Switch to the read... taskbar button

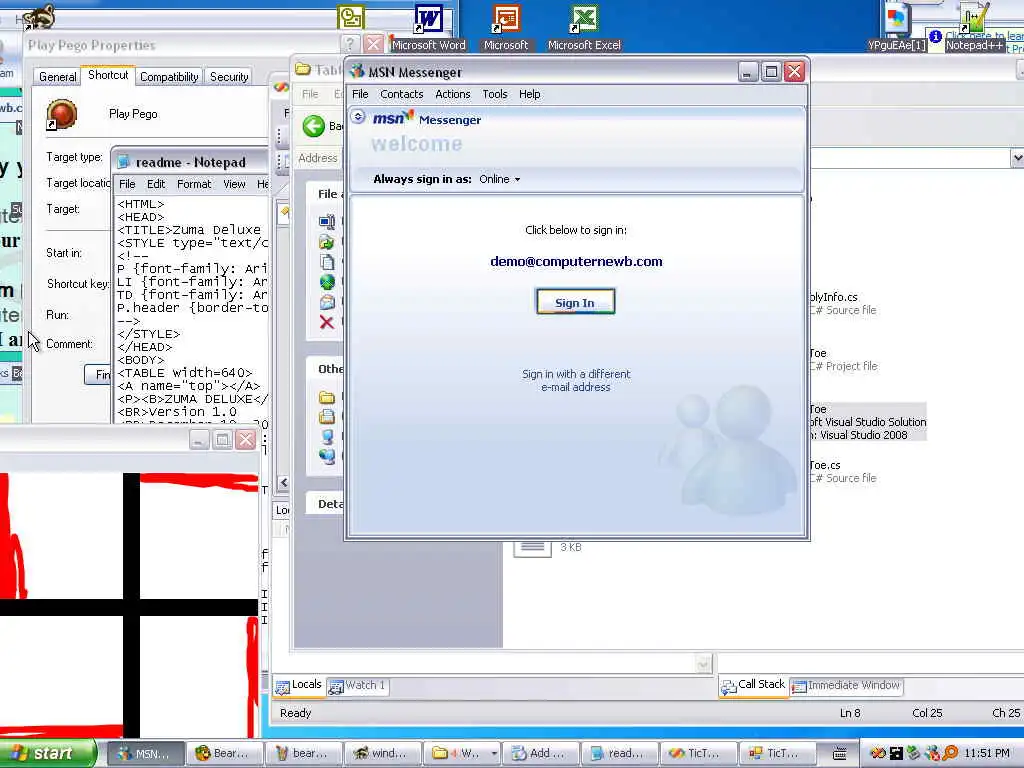(620, 753)
